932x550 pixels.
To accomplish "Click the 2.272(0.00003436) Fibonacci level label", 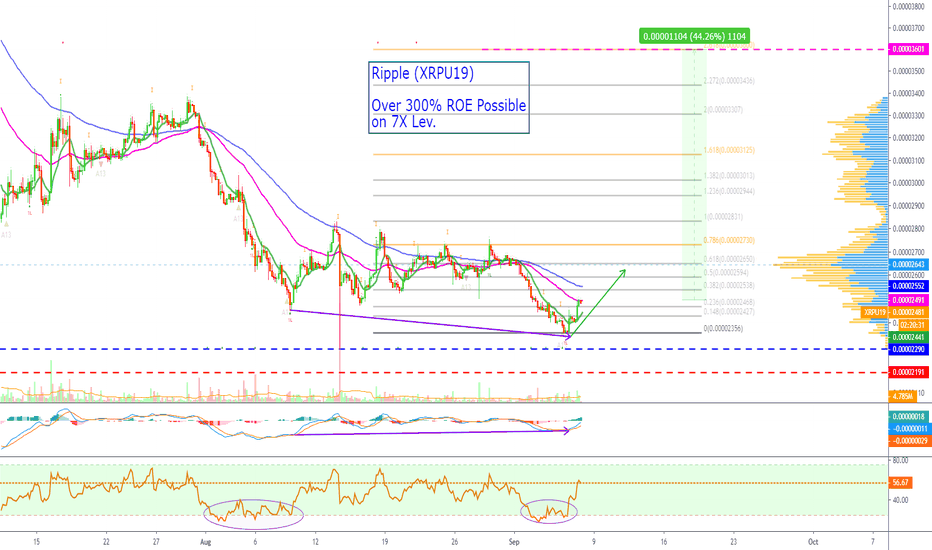I will (x=729, y=80).
